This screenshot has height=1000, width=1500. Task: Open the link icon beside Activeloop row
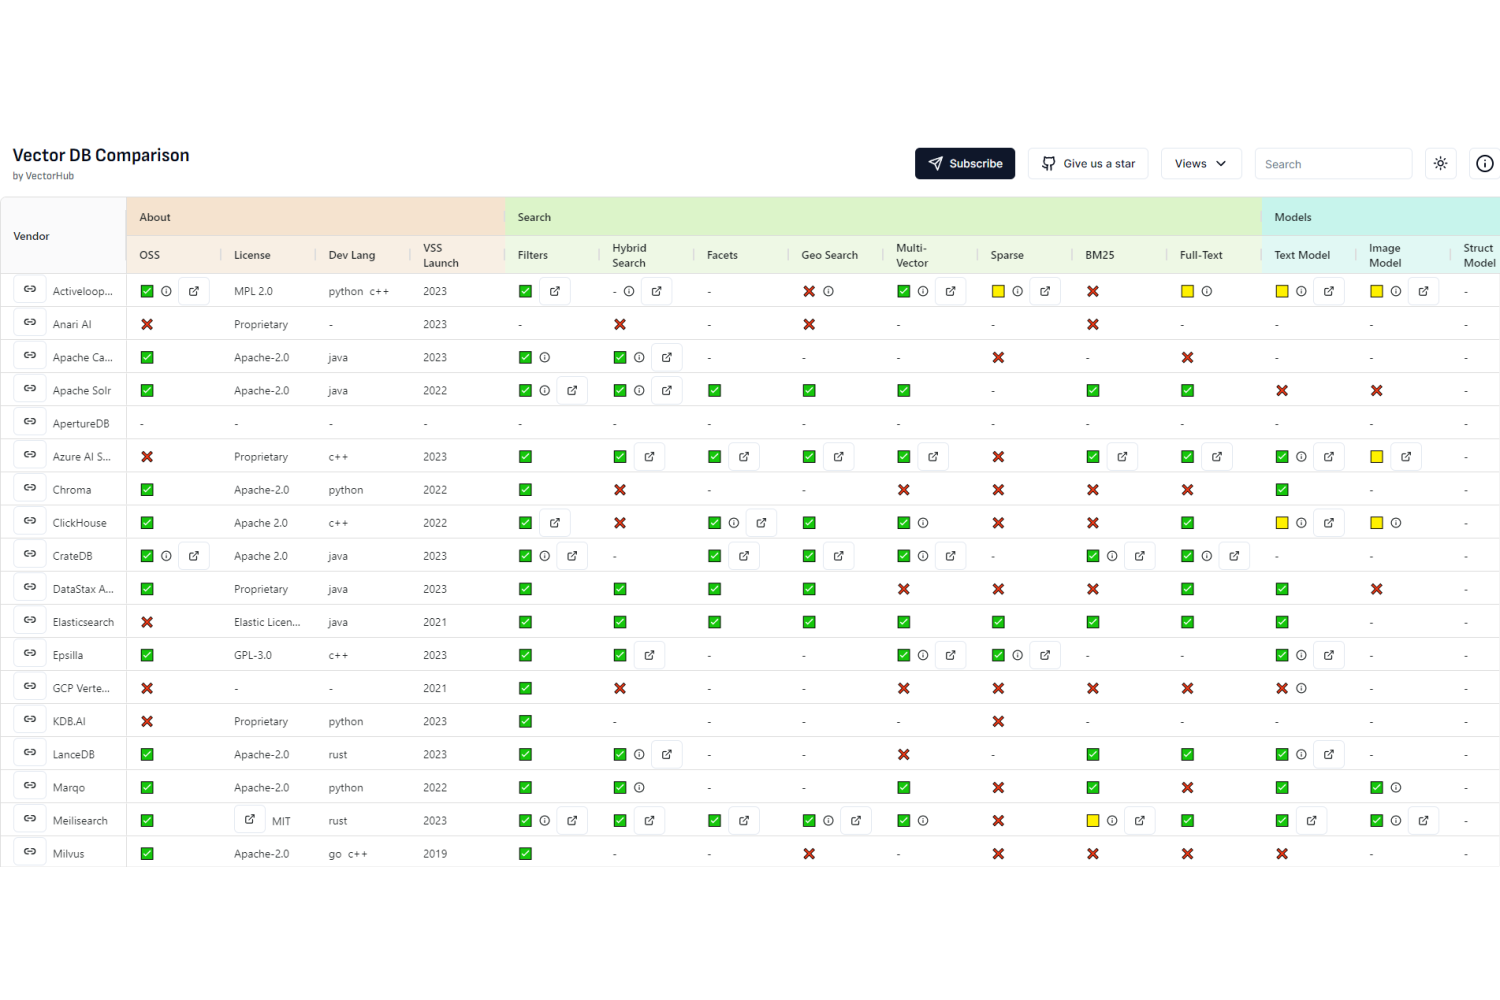click(30, 290)
